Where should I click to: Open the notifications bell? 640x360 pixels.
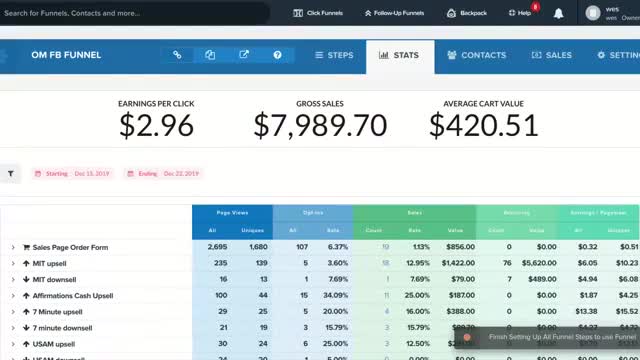pyautogui.click(x=558, y=13)
